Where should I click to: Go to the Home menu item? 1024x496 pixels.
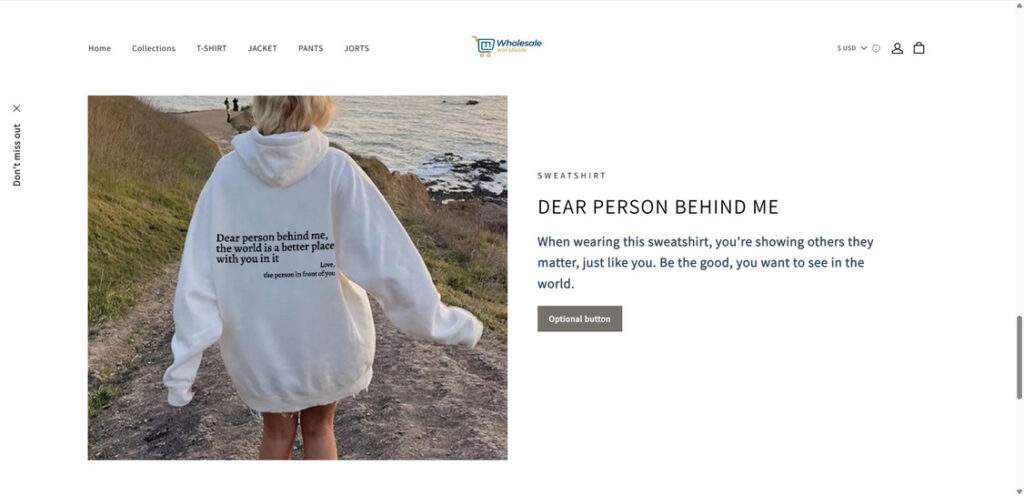pos(100,48)
